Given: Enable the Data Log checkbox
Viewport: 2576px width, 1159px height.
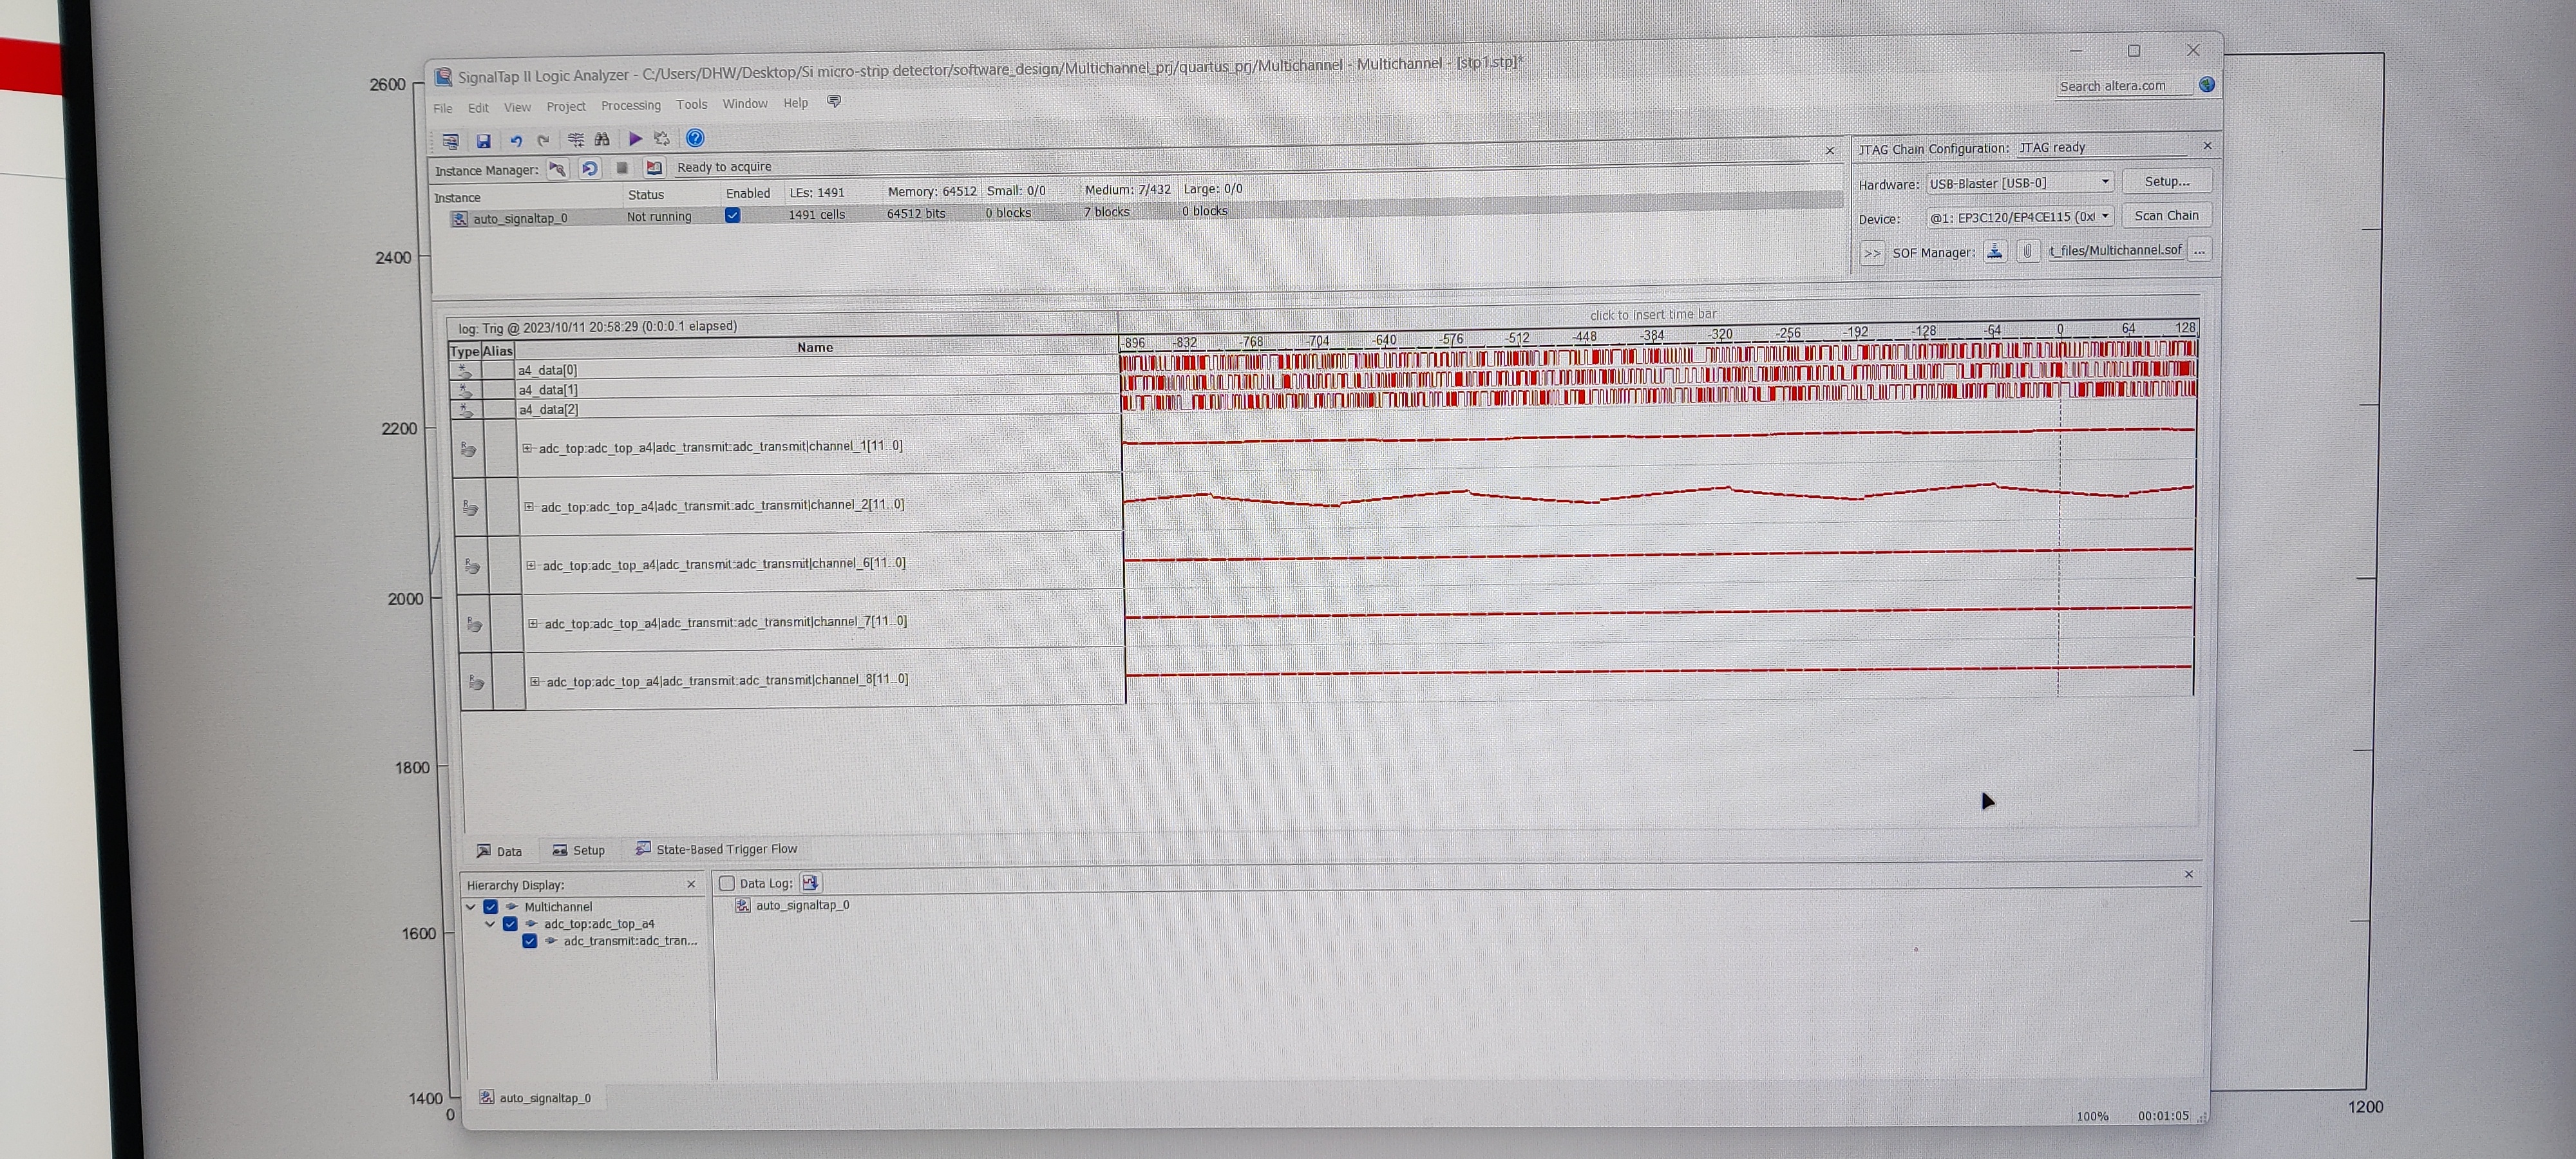Looking at the screenshot, I should tap(727, 883).
